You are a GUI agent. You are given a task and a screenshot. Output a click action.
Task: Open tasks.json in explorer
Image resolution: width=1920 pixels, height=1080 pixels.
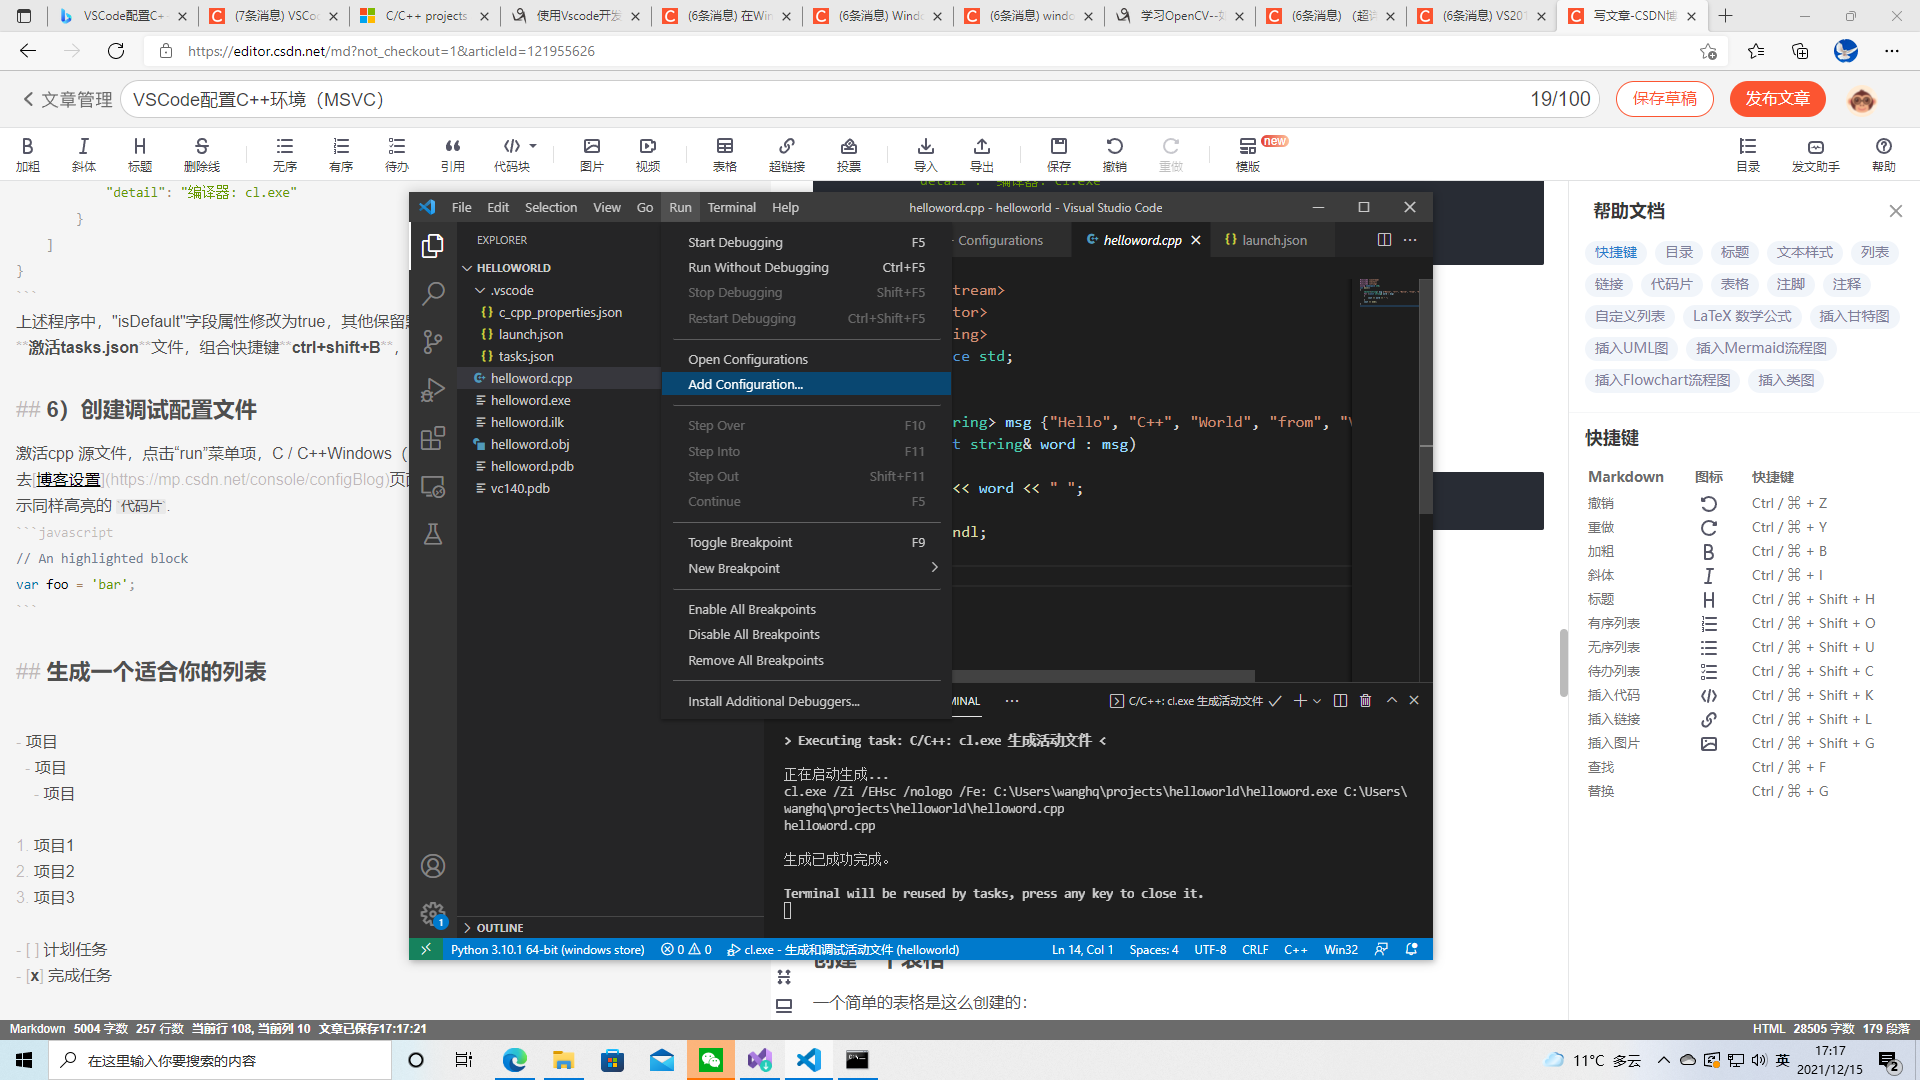(x=526, y=356)
